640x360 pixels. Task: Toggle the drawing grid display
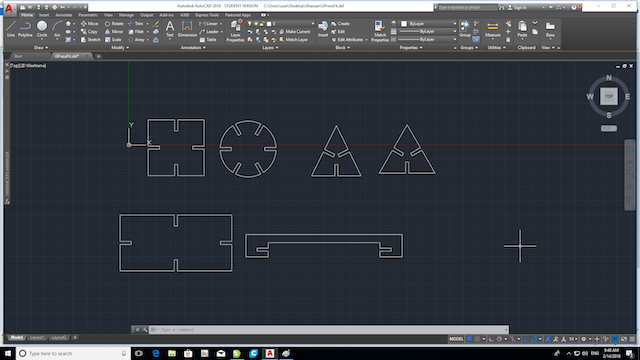(x=469, y=339)
